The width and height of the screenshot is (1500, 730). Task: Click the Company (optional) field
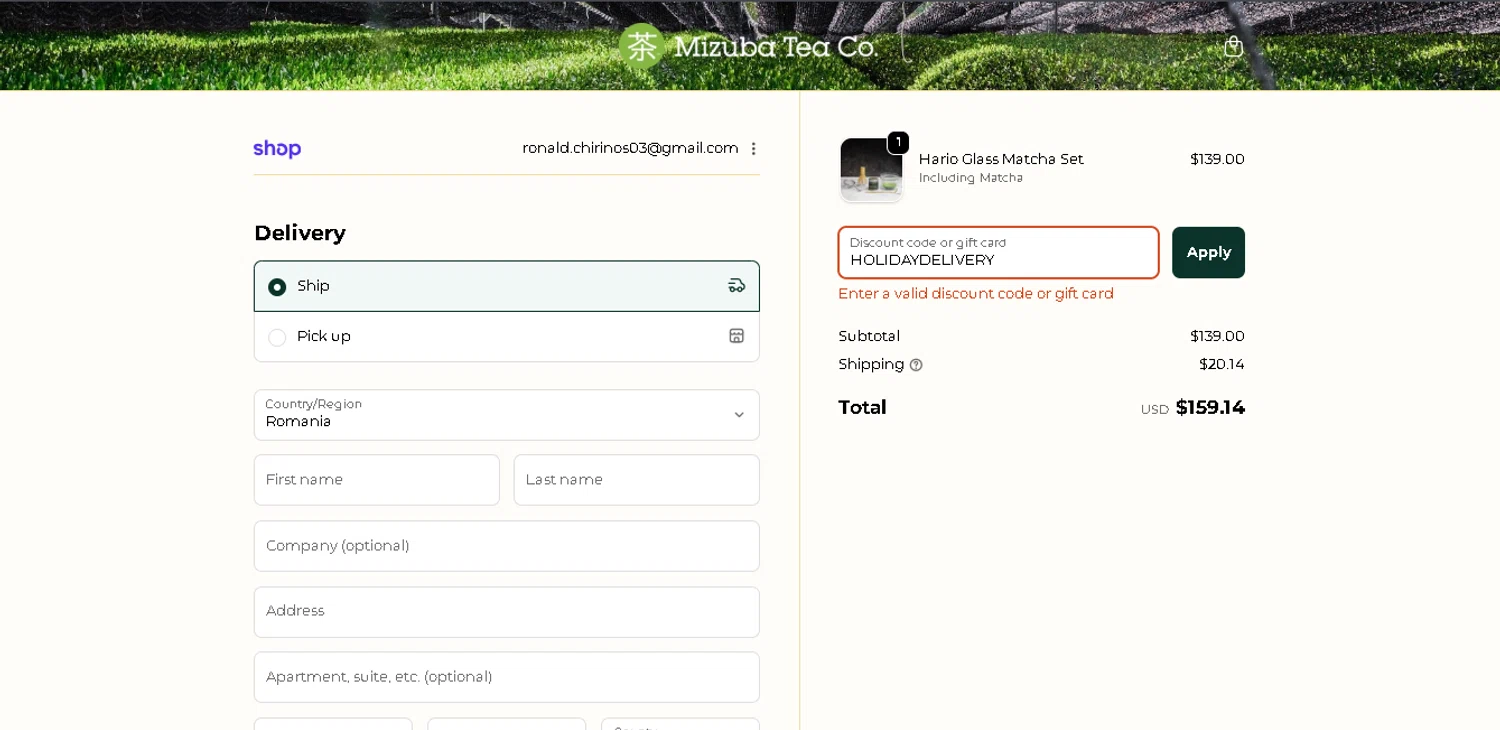click(507, 546)
